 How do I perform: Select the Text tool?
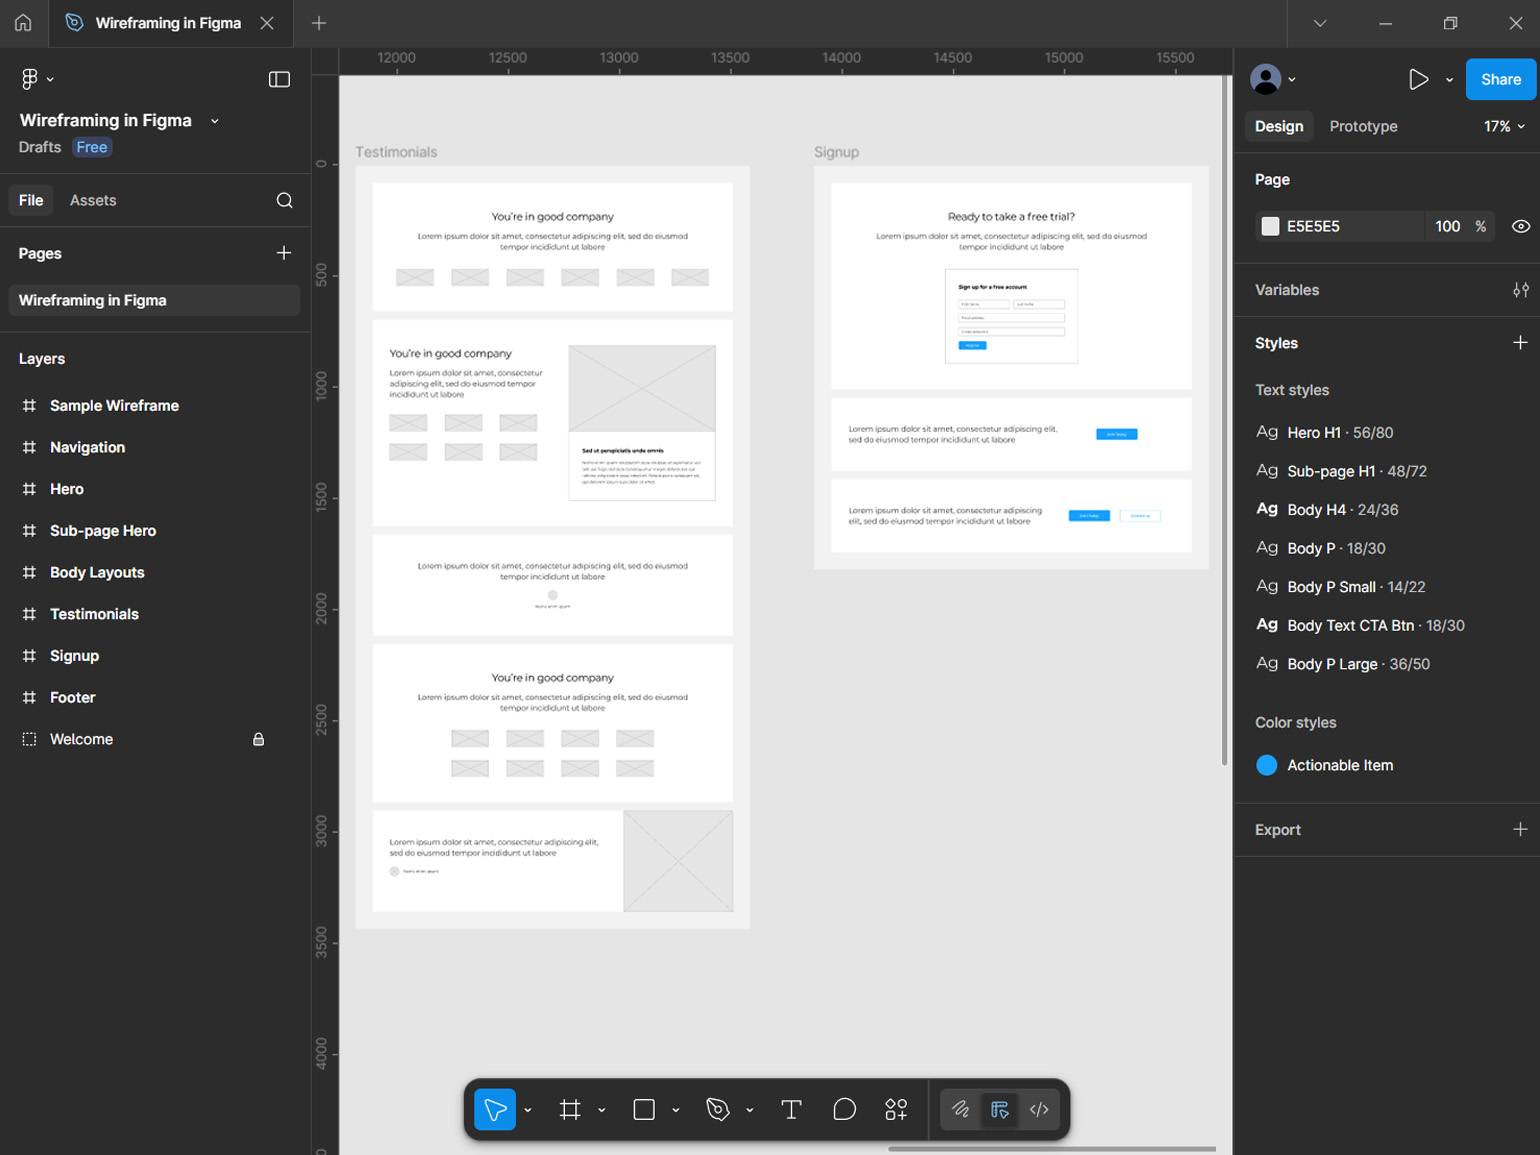click(x=791, y=1110)
